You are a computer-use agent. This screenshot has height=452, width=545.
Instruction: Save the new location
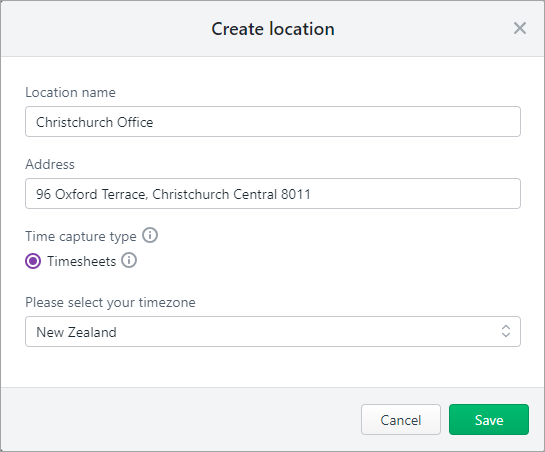[489, 420]
